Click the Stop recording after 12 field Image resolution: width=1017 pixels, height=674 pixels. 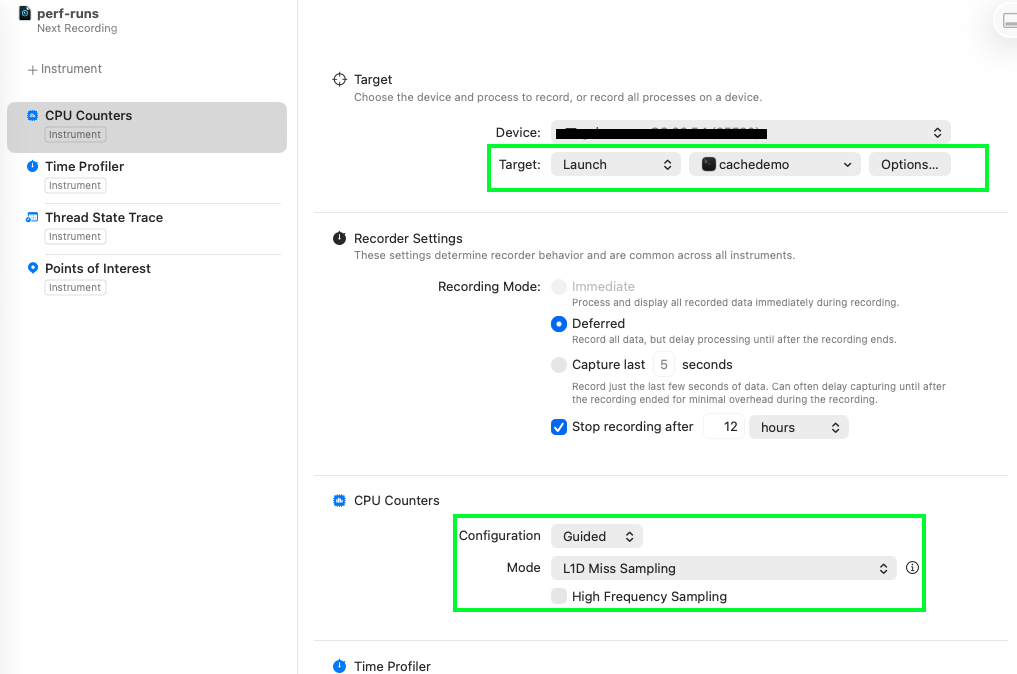(x=724, y=427)
